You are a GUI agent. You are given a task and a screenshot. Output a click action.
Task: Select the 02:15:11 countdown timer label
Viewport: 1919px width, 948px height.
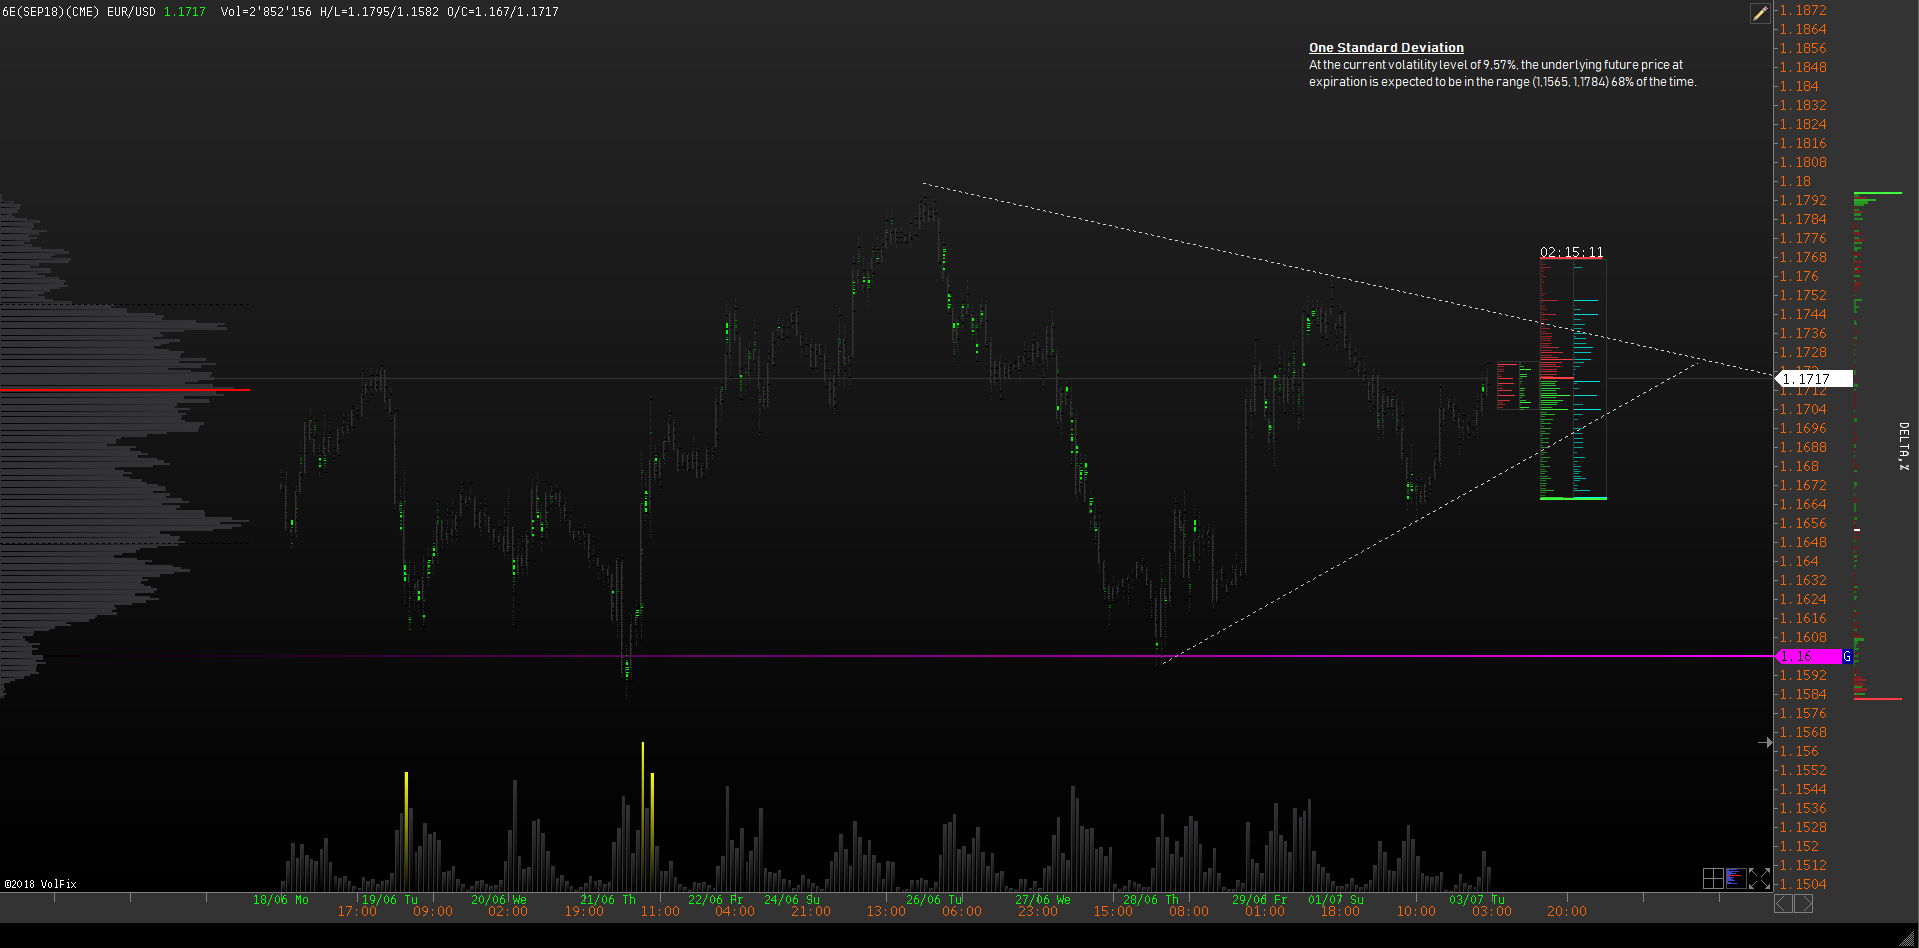tap(1571, 252)
